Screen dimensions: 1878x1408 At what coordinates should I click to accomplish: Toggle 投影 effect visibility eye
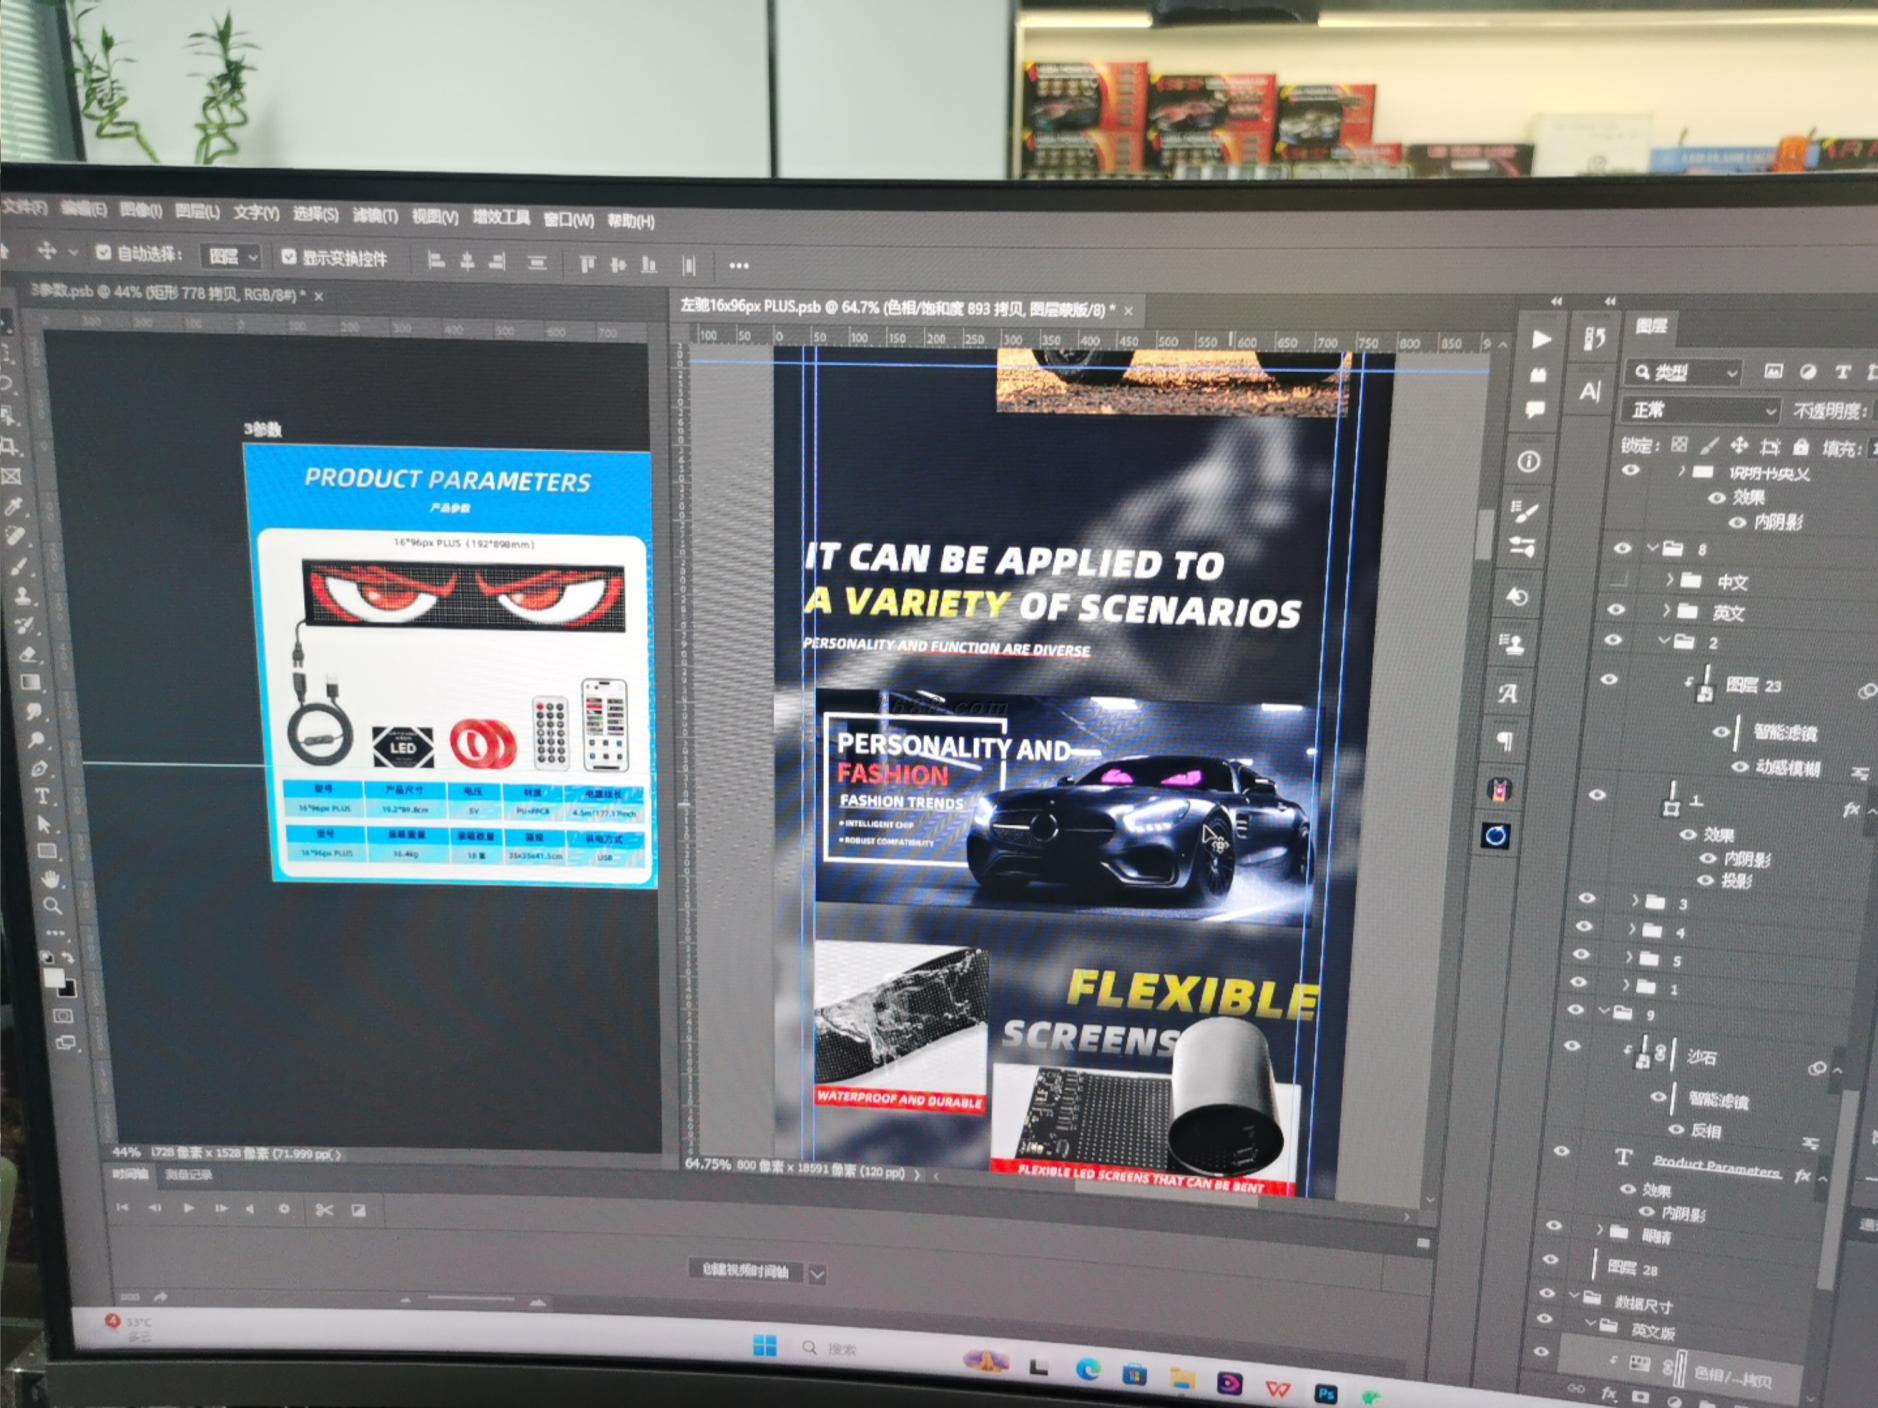coord(1706,880)
